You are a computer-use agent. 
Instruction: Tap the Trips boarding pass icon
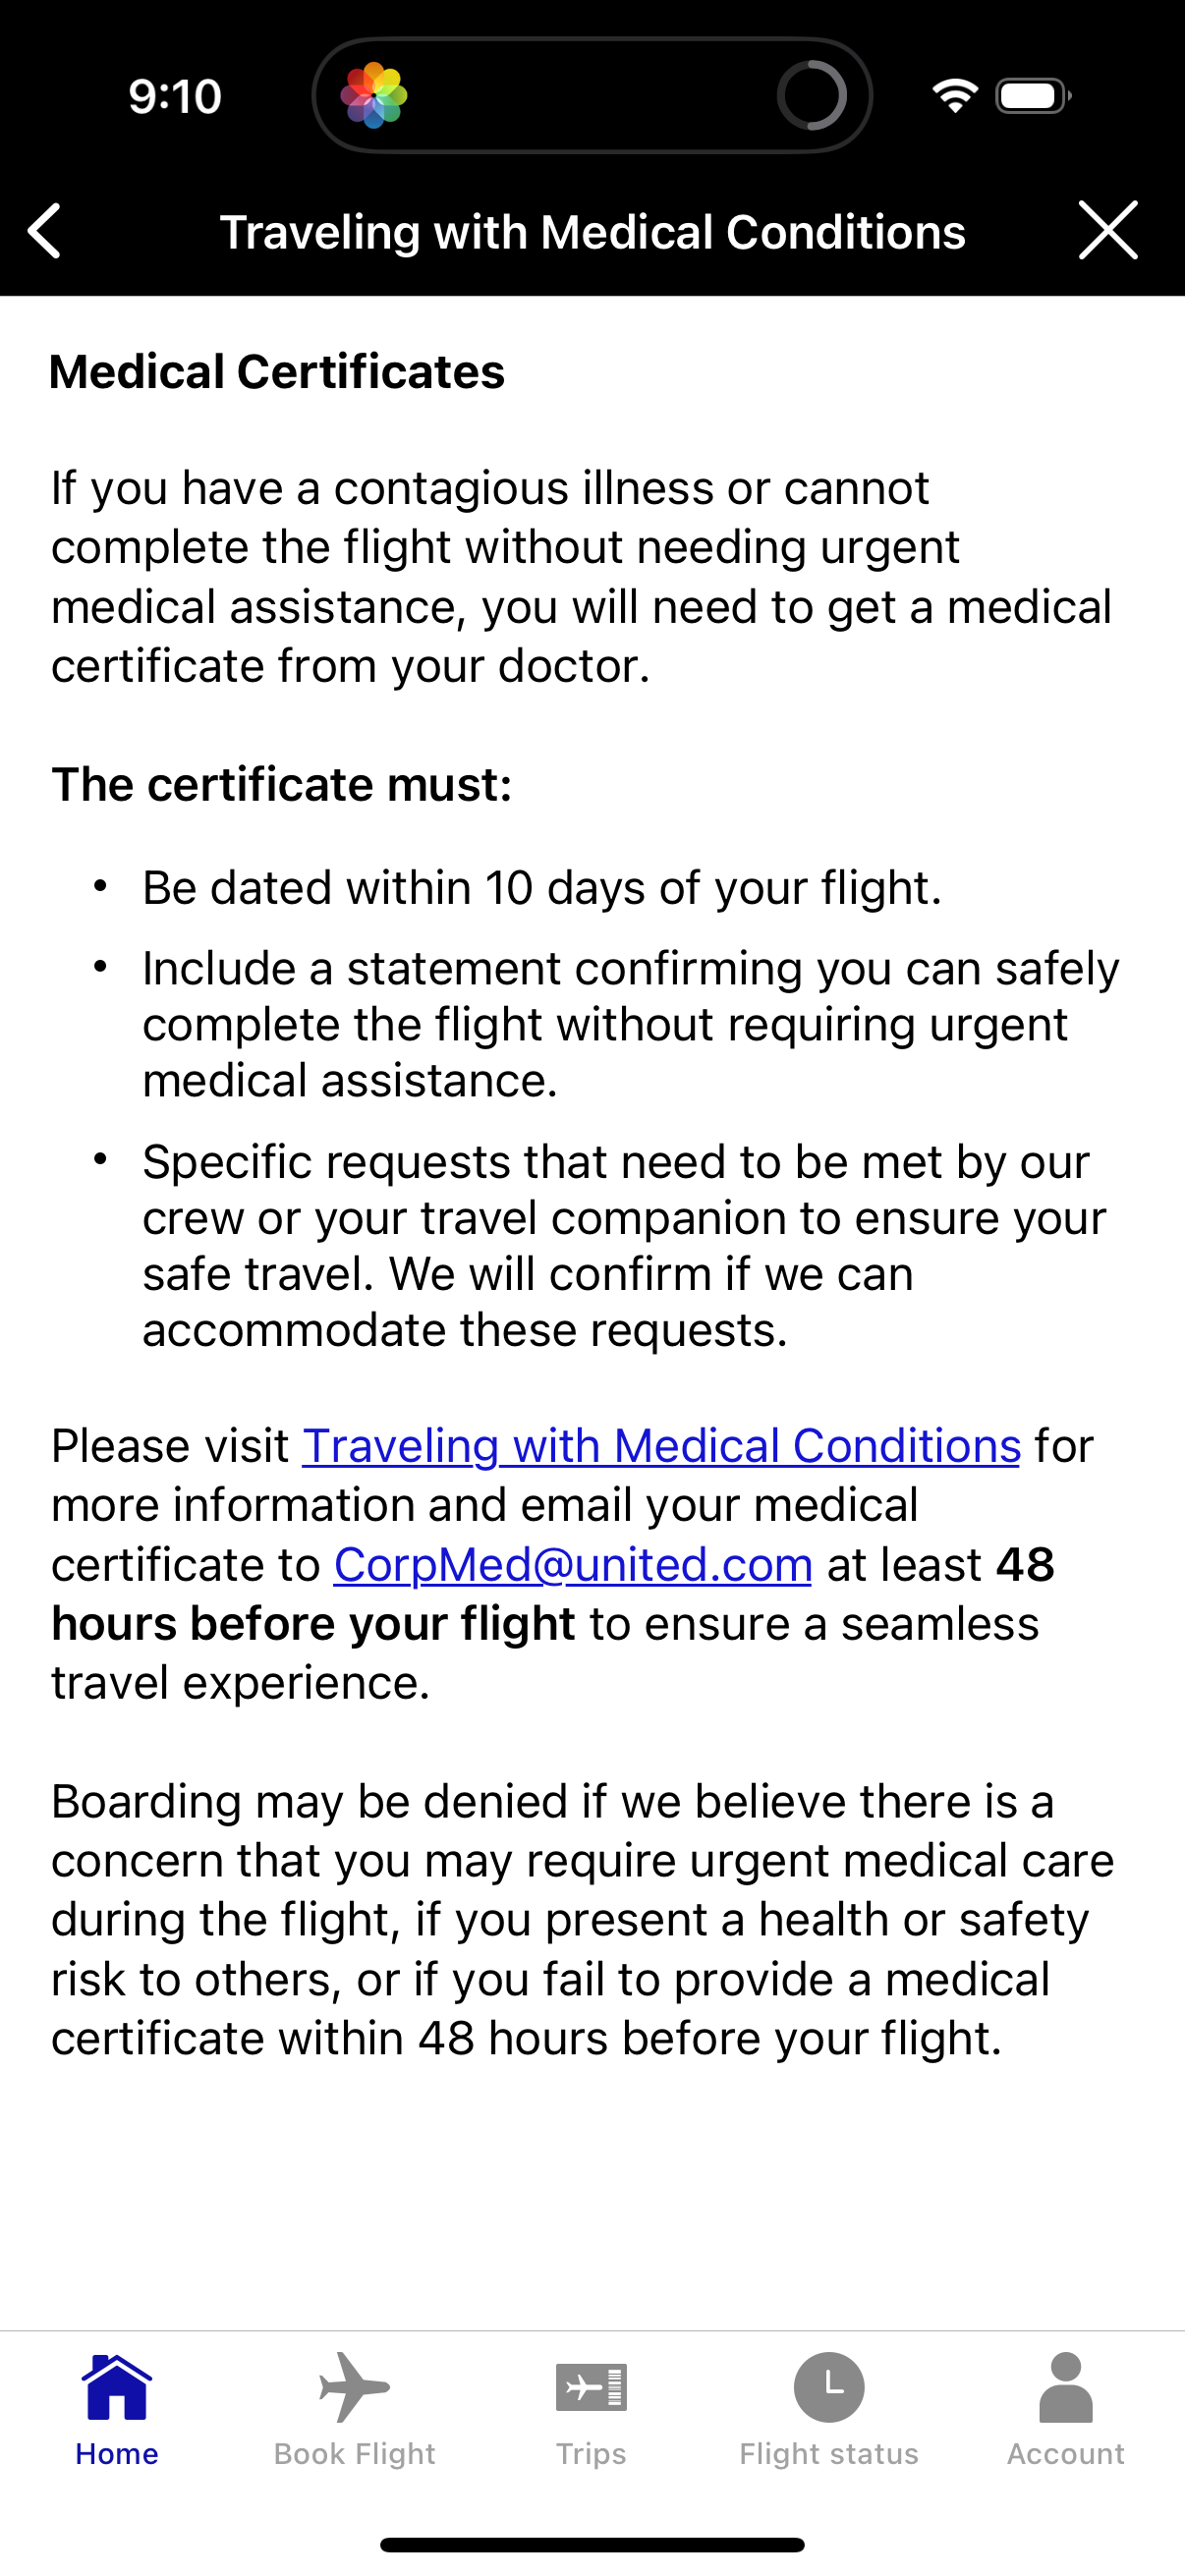[591, 2387]
